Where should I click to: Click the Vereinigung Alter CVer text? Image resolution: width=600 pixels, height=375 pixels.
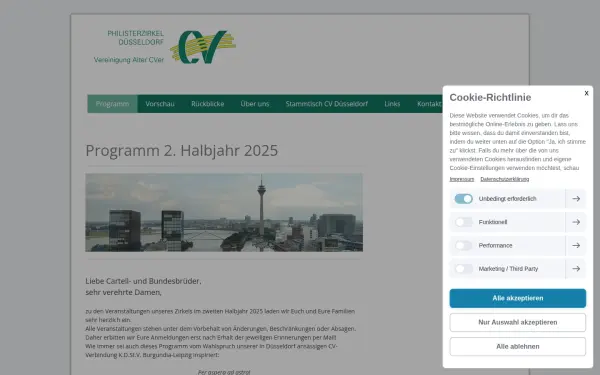[x=129, y=60]
